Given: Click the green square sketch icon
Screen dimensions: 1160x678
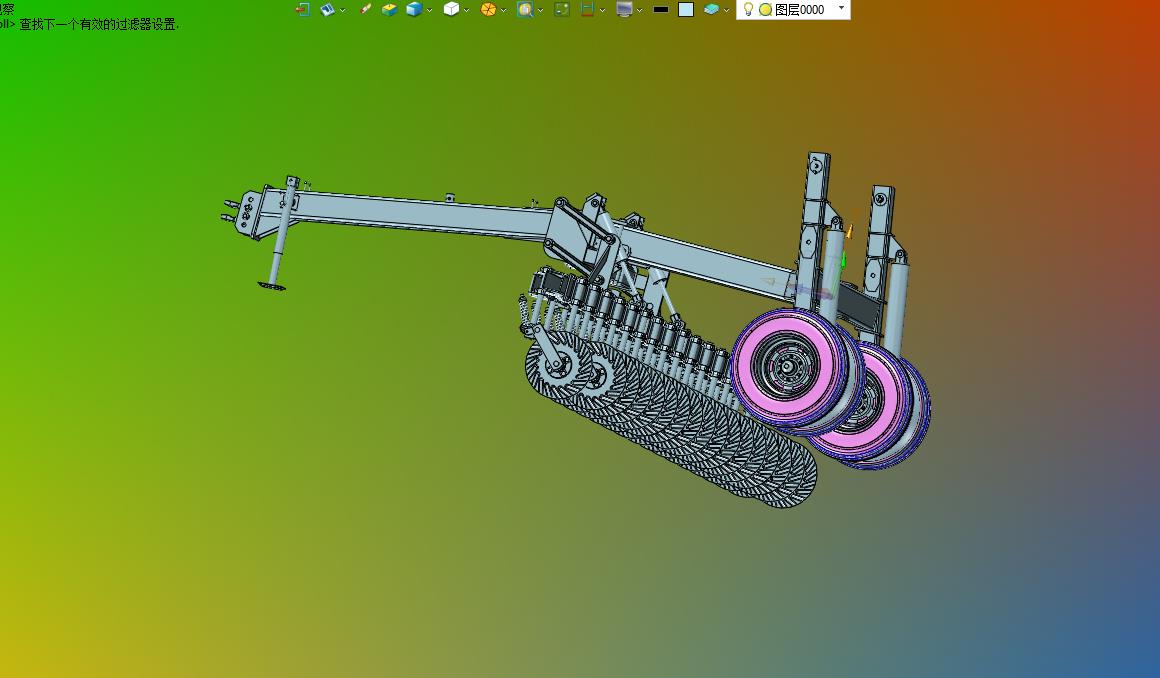Looking at the screenshot, I should (x=562, y=10).
